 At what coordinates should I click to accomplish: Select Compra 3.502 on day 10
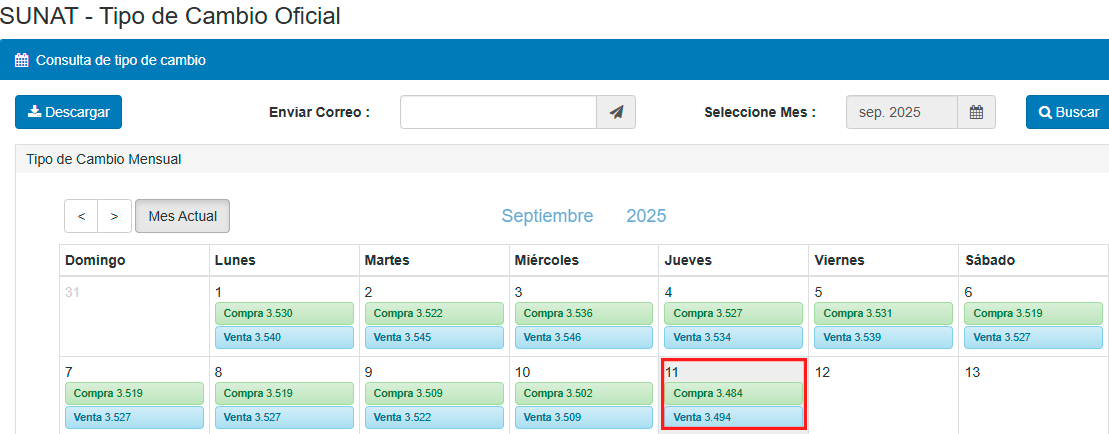[584, 393]
